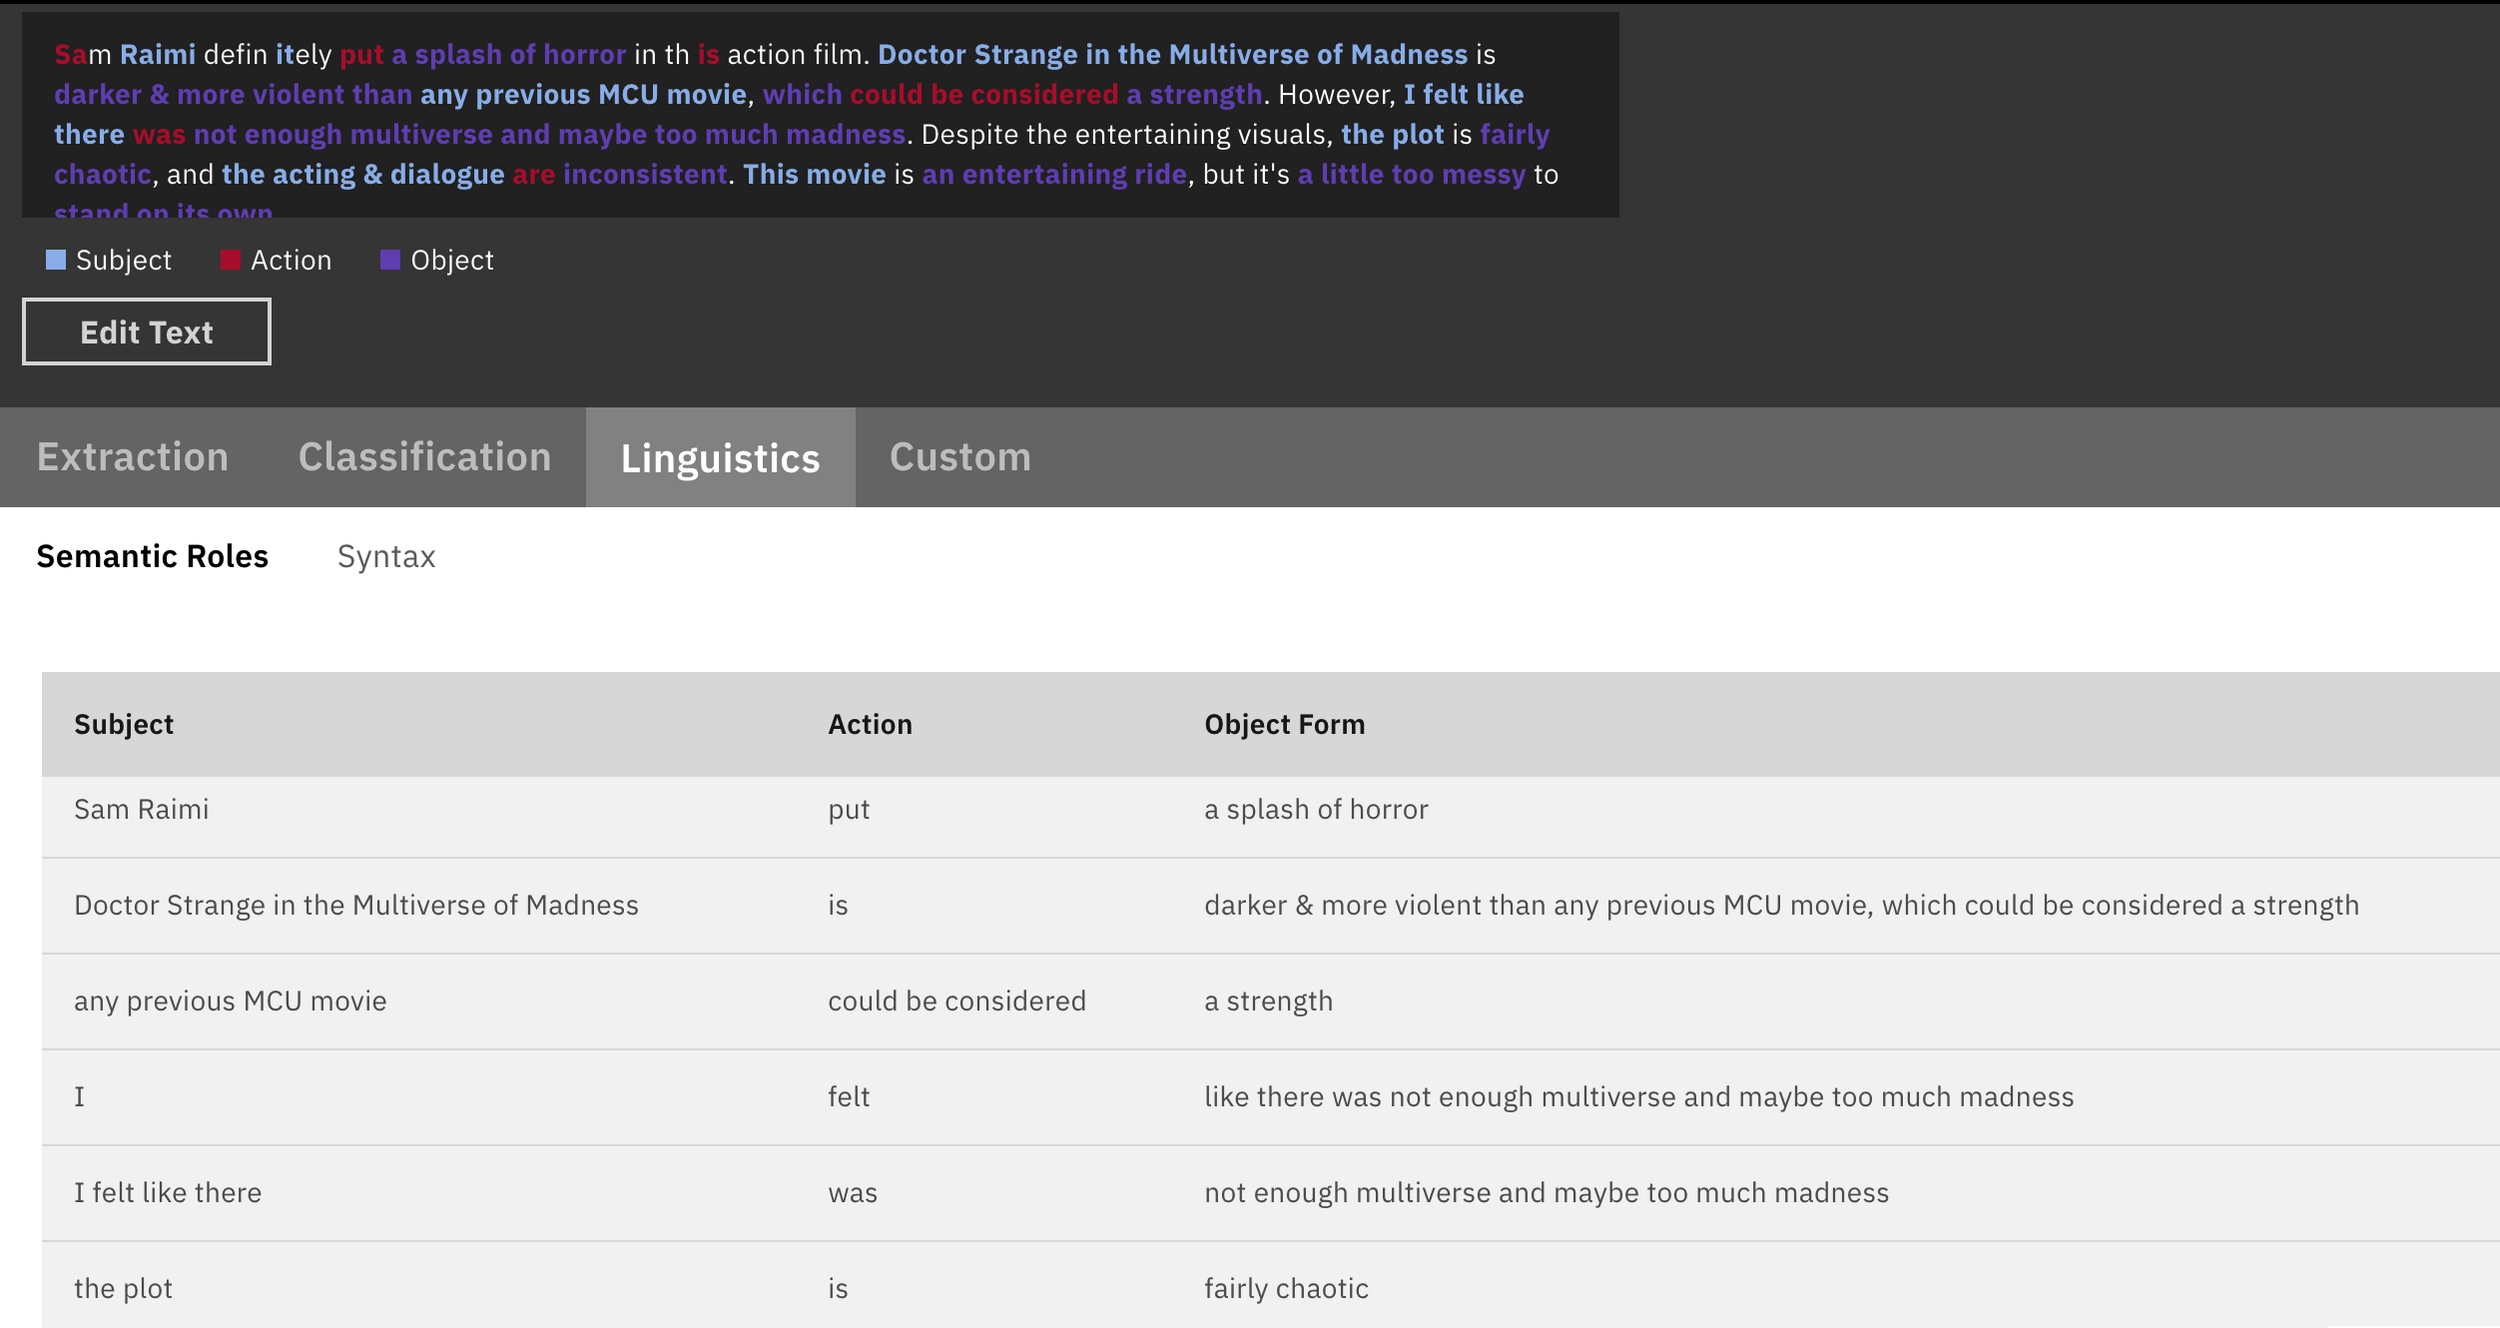Go to the Custom tab

pos(959,457)
